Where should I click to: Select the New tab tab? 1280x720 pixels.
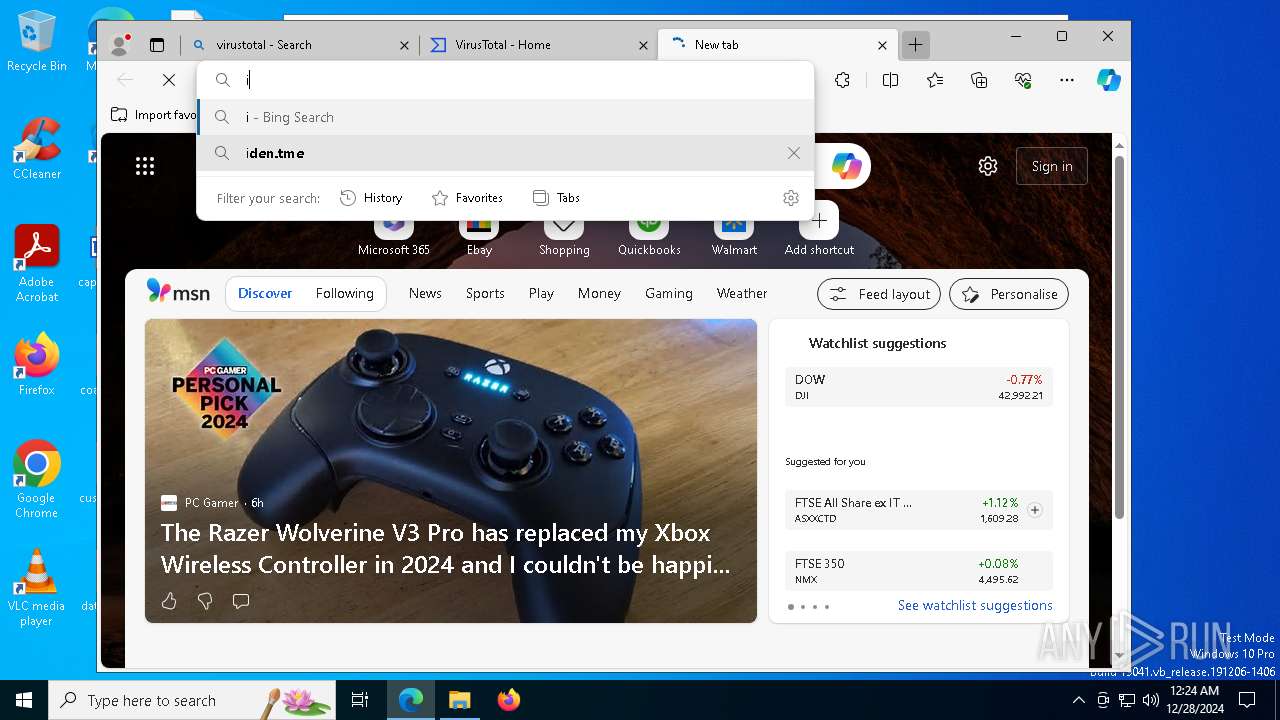coord(778,45)
